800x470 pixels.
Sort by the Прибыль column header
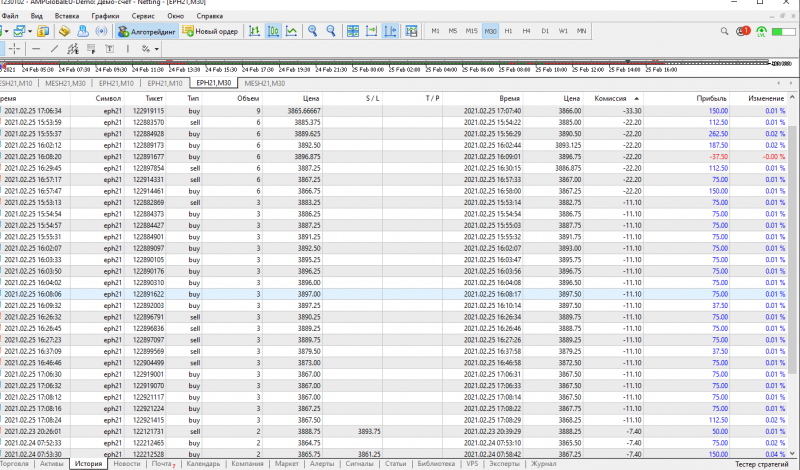[x=711, y=99]
